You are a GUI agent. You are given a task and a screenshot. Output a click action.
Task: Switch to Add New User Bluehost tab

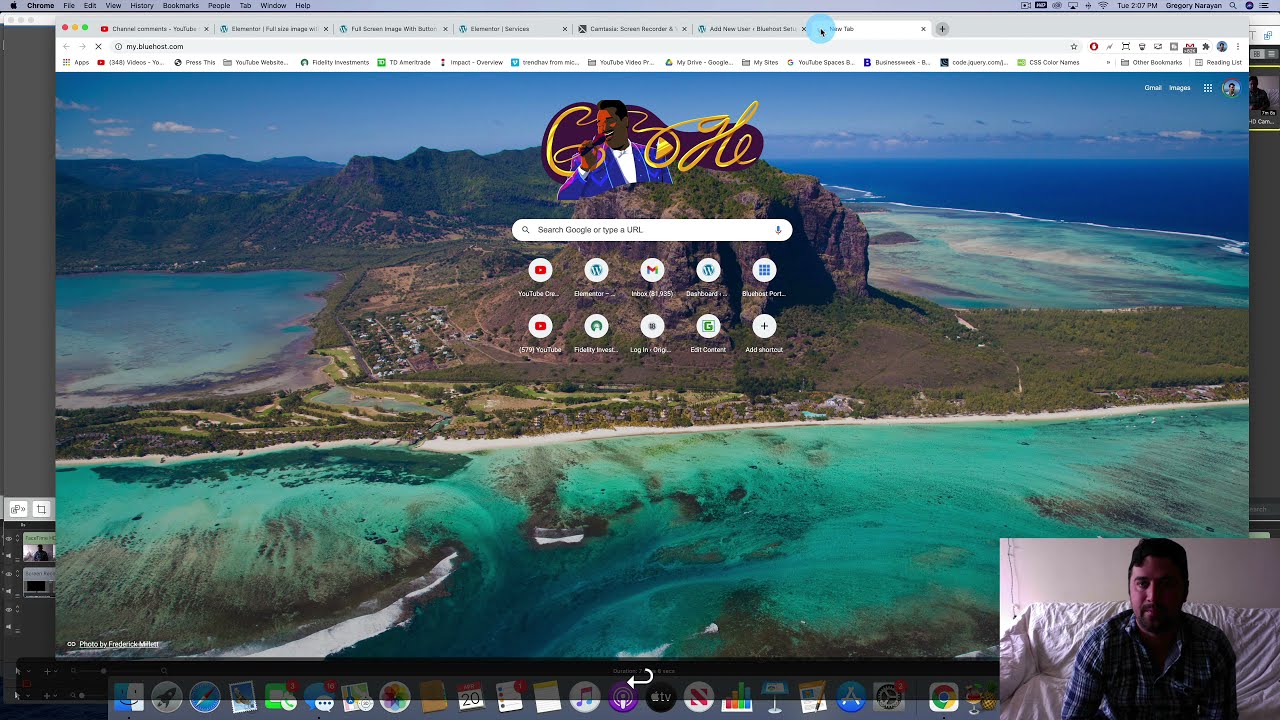[751, 29]
